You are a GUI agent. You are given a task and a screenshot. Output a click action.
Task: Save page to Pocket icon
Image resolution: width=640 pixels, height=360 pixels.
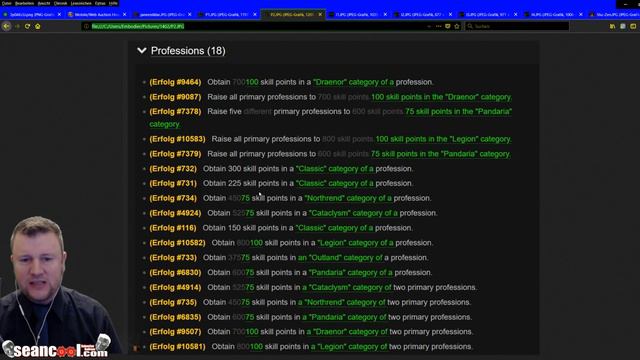click(448, 26)
